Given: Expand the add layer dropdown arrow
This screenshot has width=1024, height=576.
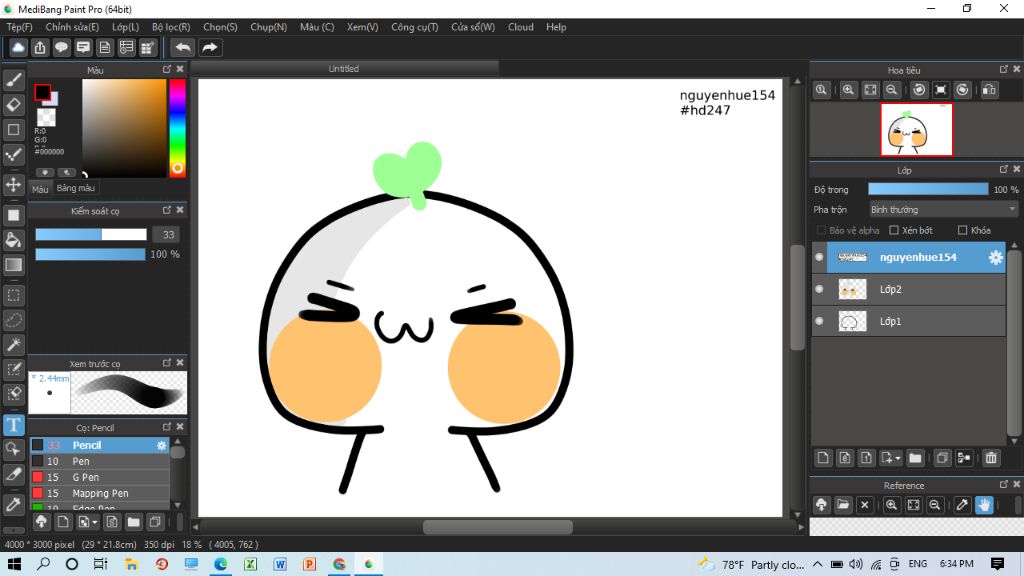Looking at the screenshot, I should (x=897, y=458).
